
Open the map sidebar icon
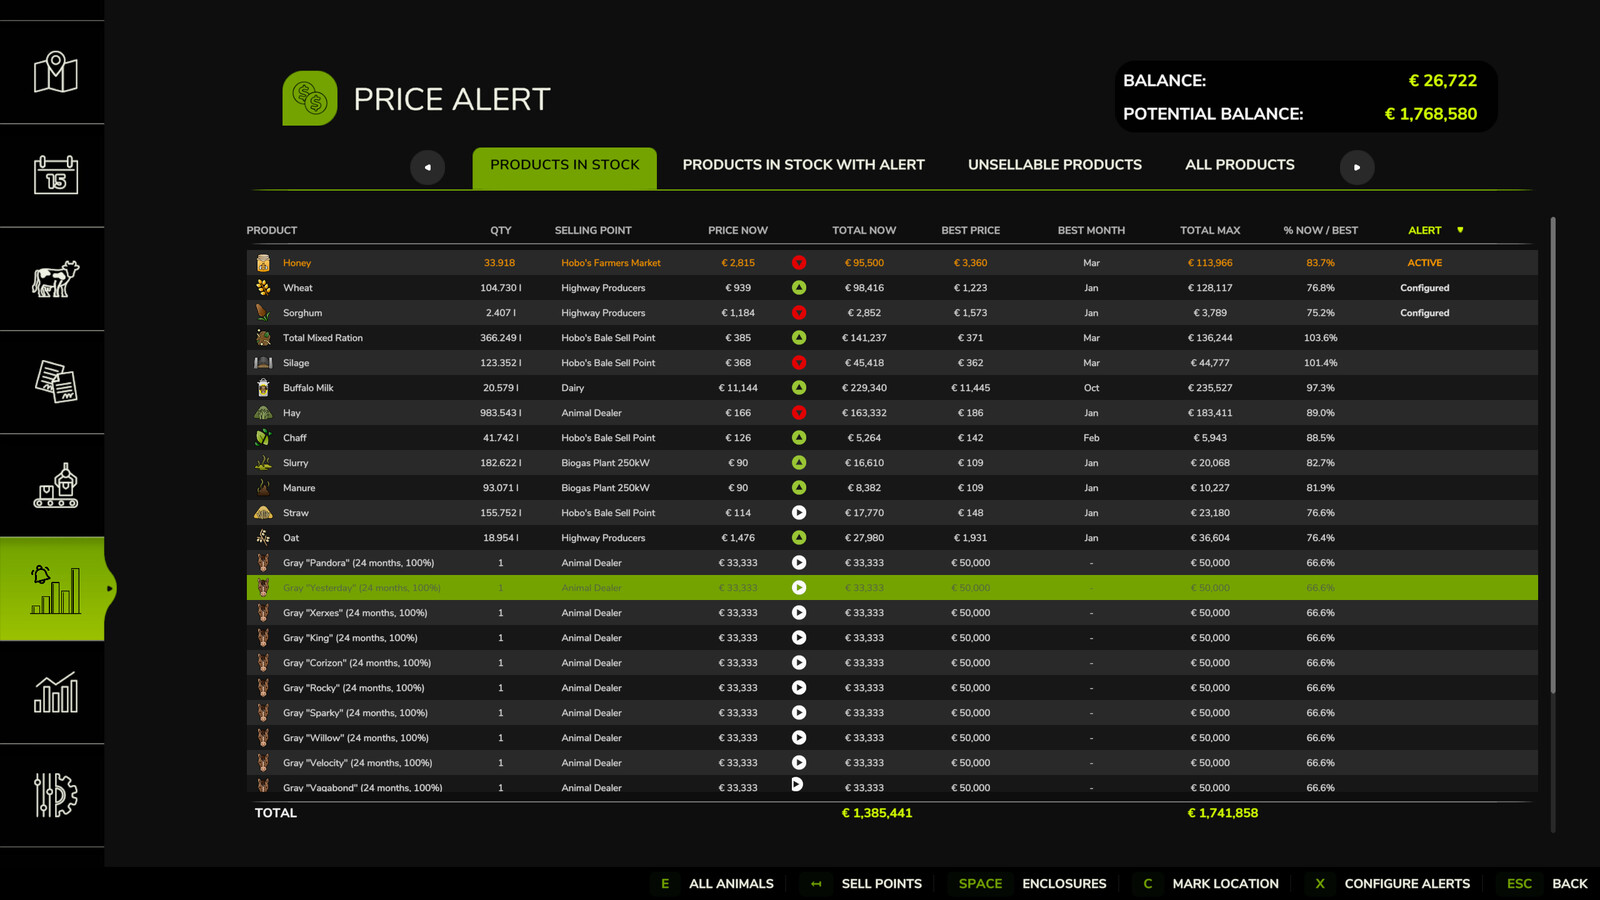[x=56, y=72]
